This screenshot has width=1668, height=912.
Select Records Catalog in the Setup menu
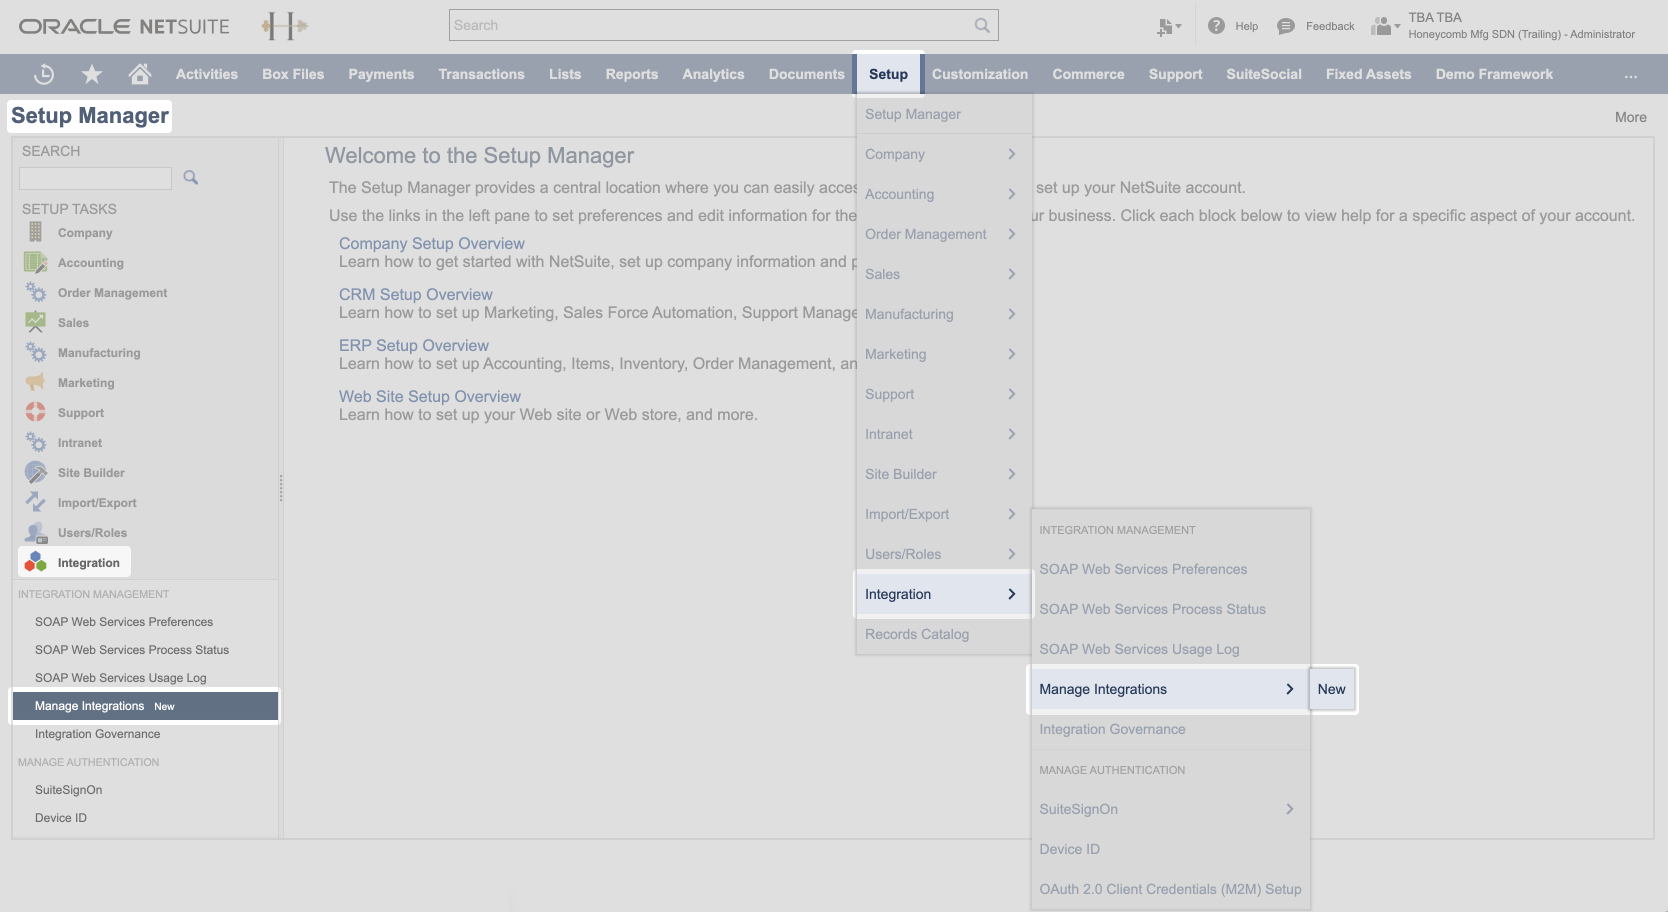tap(916, 634)
